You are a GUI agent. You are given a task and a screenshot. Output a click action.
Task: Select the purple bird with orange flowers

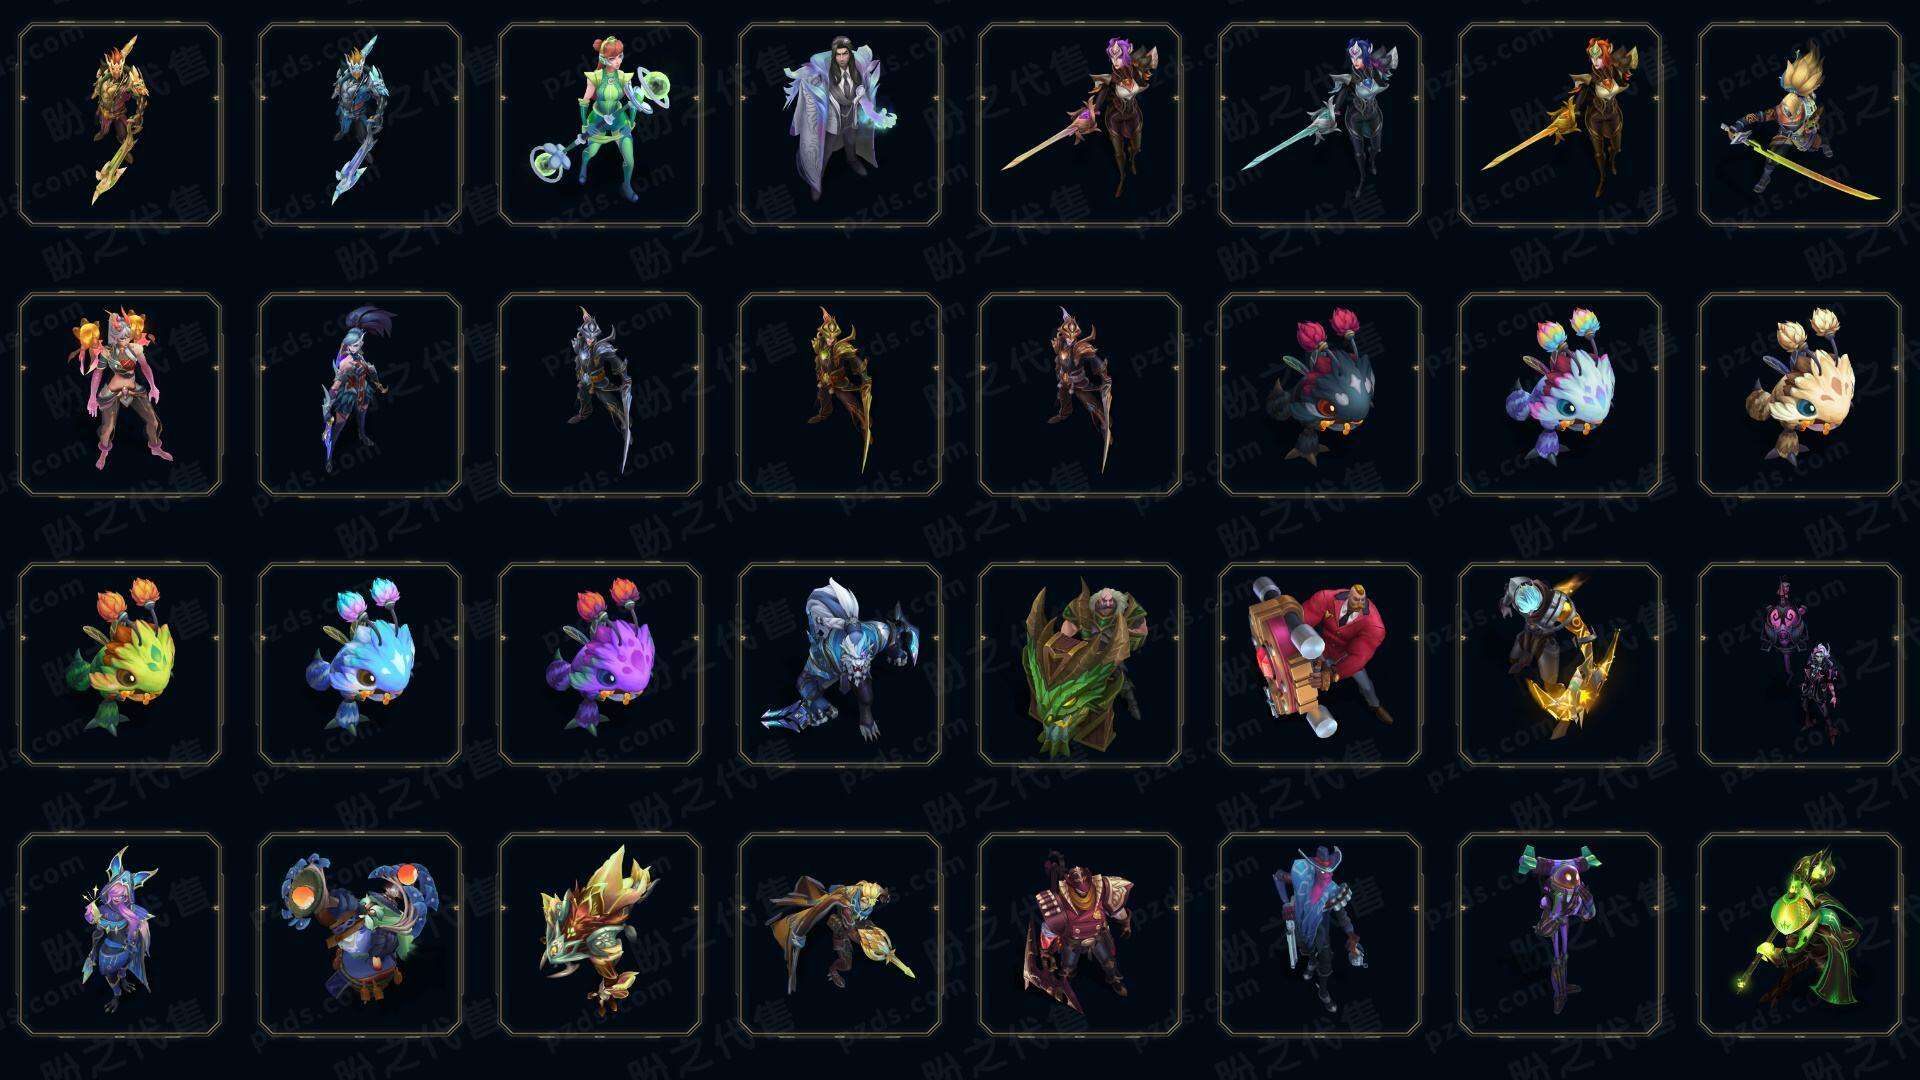click(600, 664)
